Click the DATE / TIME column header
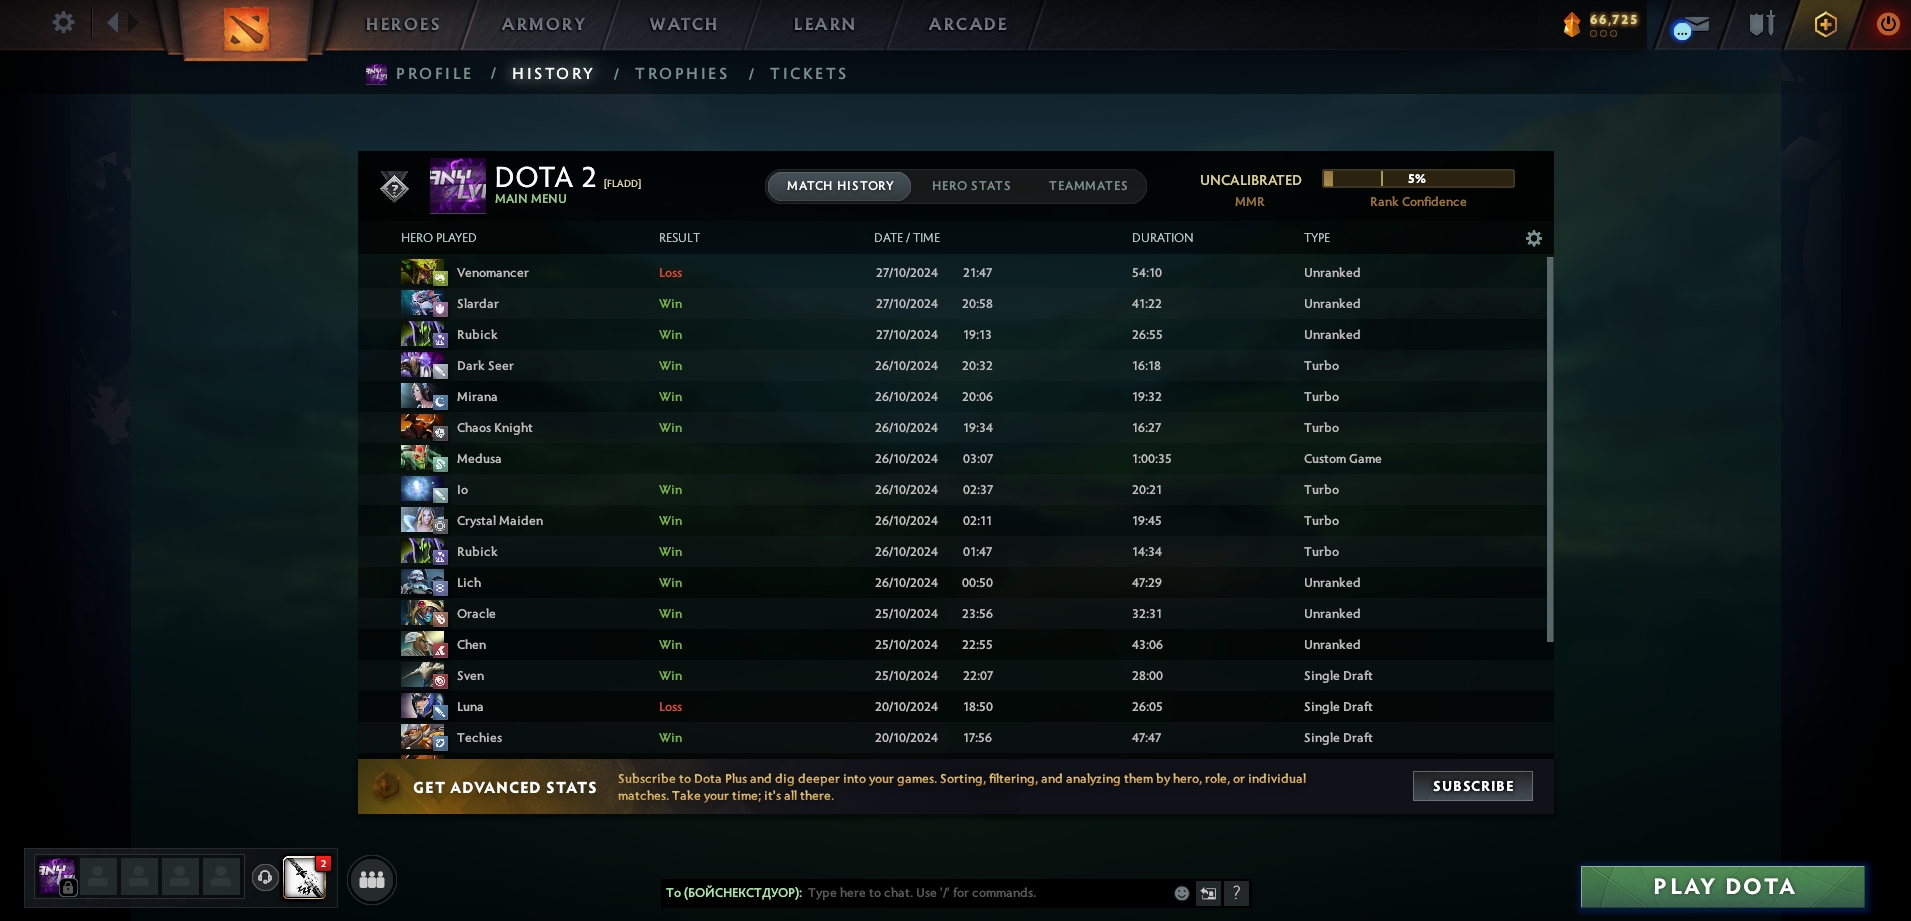1911x921 pixels. click(907, 238)
